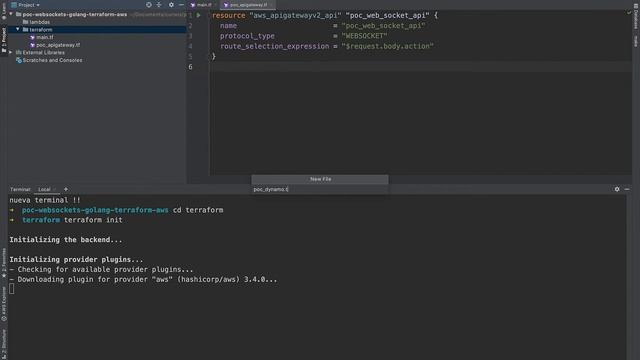Switch to the main.tf editor tab

click(202, 5)
